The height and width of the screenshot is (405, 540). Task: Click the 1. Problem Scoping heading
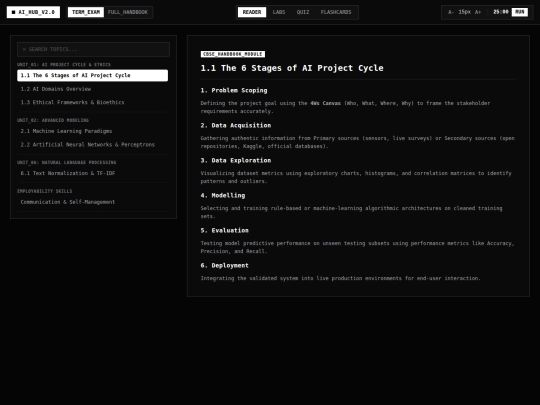234,91
